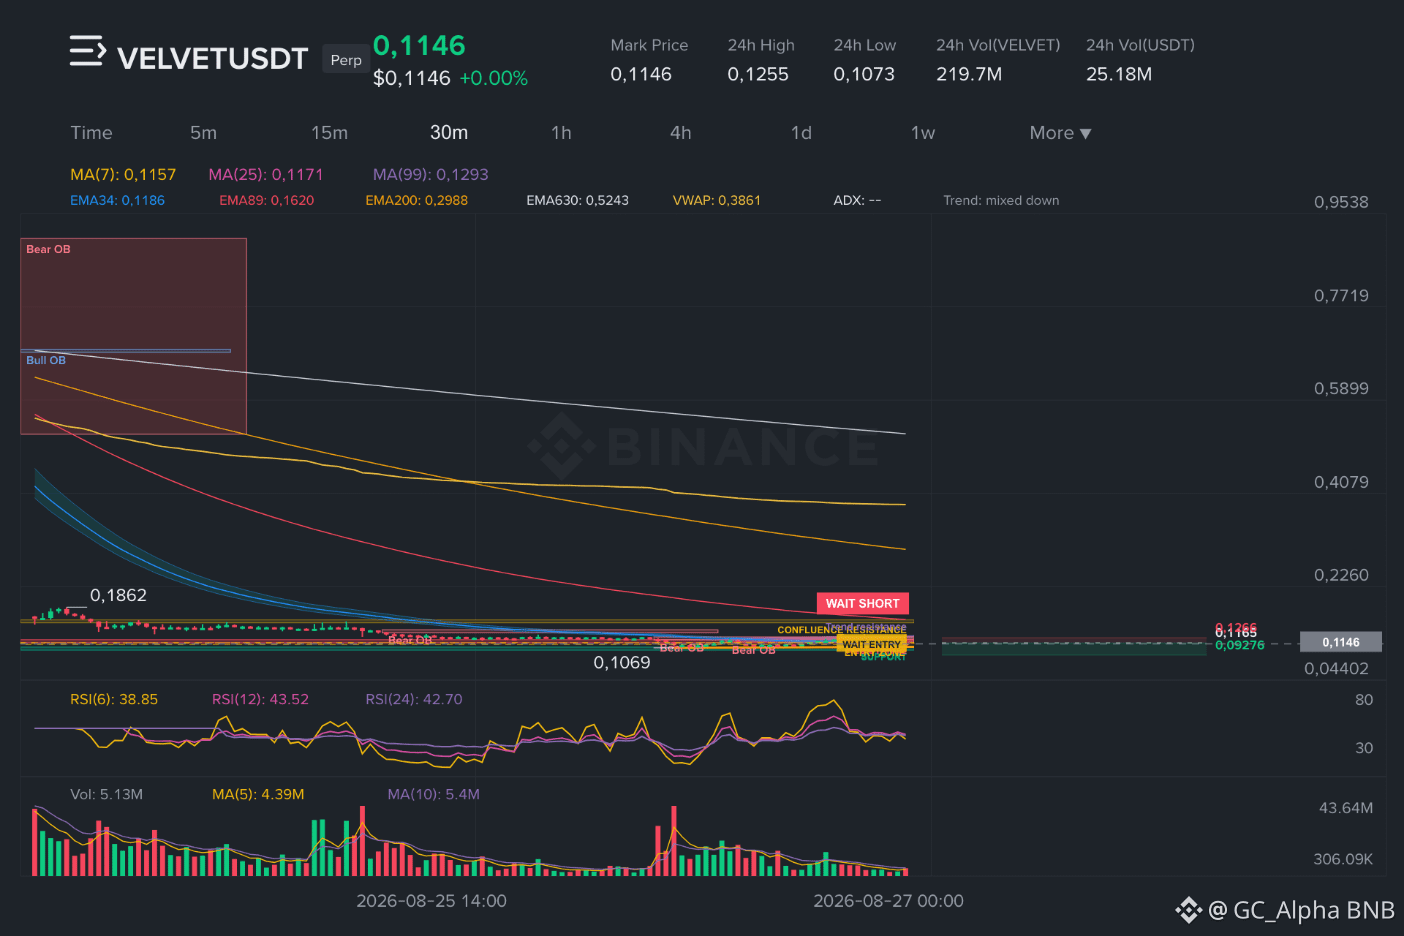
Task: Click the large green 0,1146 last price
Action: (419, 46)
